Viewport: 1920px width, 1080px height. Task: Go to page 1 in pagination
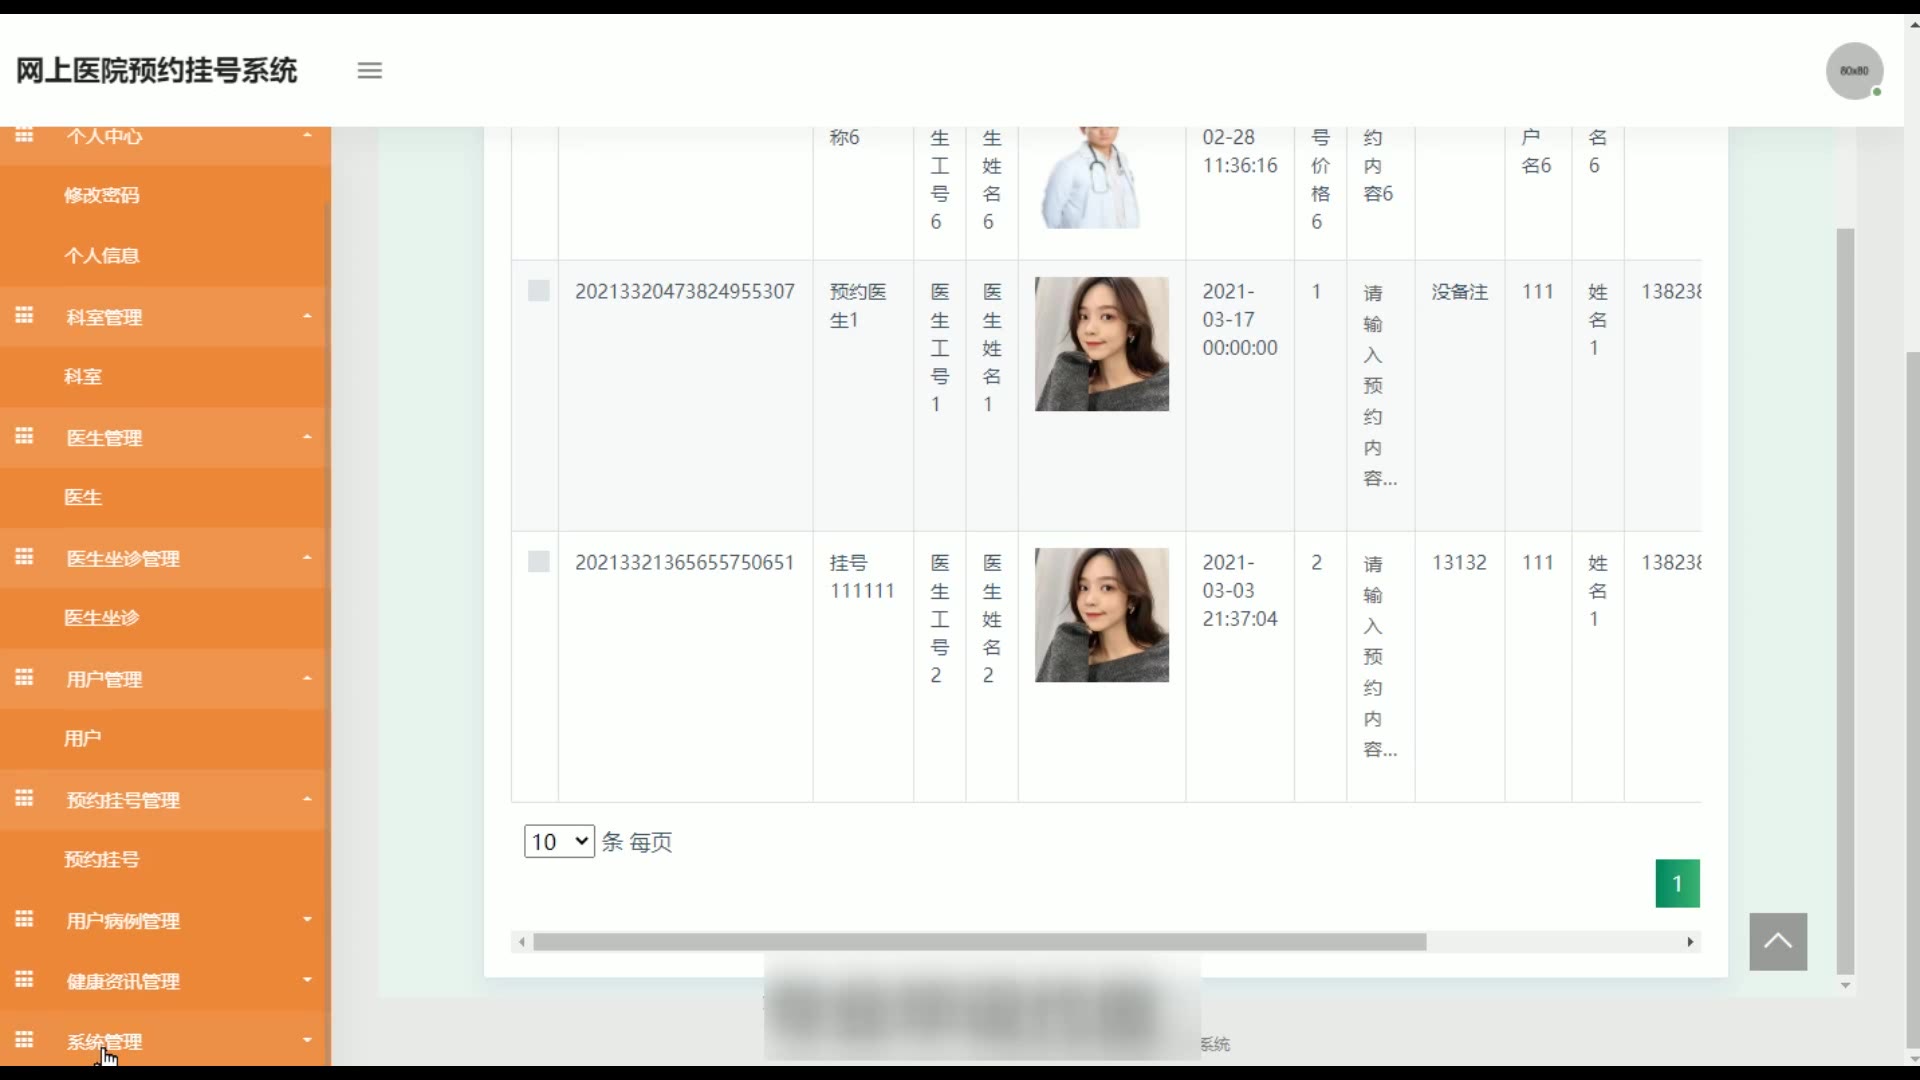point(1677,883)
